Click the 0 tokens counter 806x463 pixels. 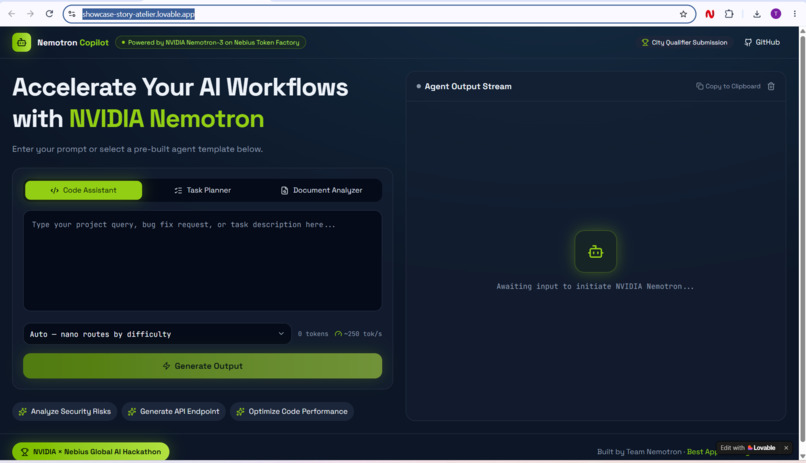coord(313,334)
